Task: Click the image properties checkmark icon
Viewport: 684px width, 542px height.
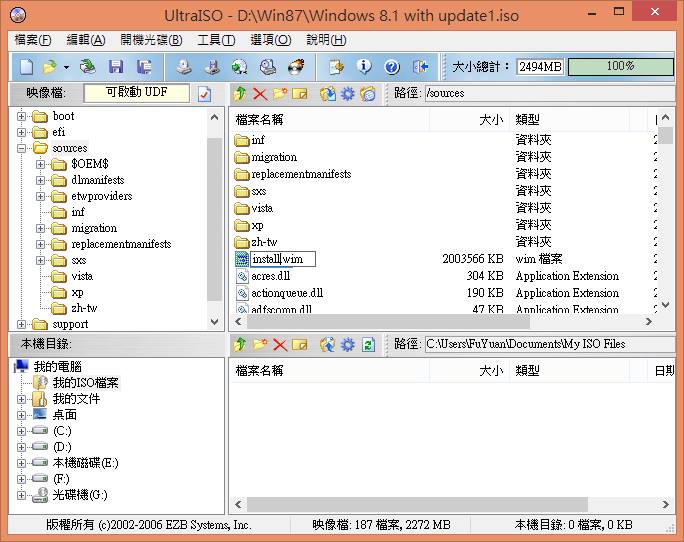Action: pyautogui.click(x=205, y=93)
